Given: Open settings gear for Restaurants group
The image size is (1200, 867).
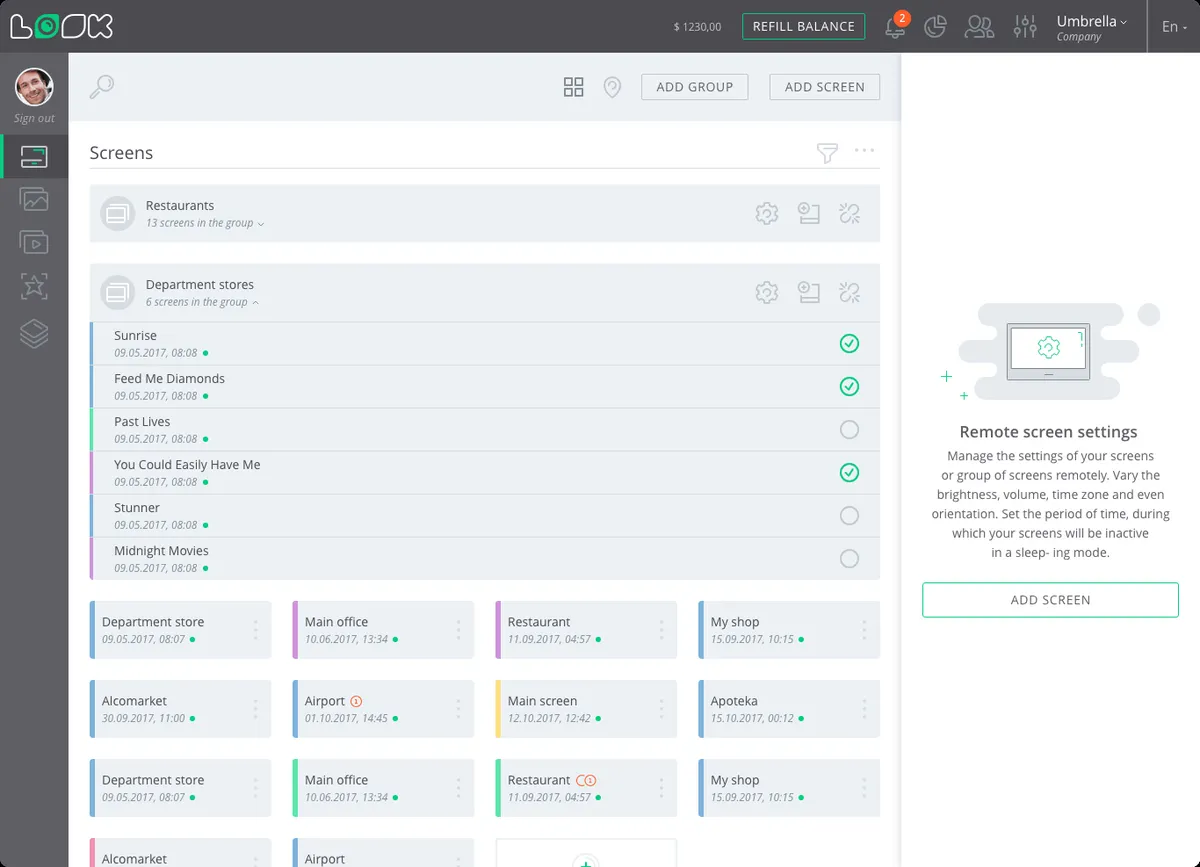Looking at the screenshot, I should (767, 213).
